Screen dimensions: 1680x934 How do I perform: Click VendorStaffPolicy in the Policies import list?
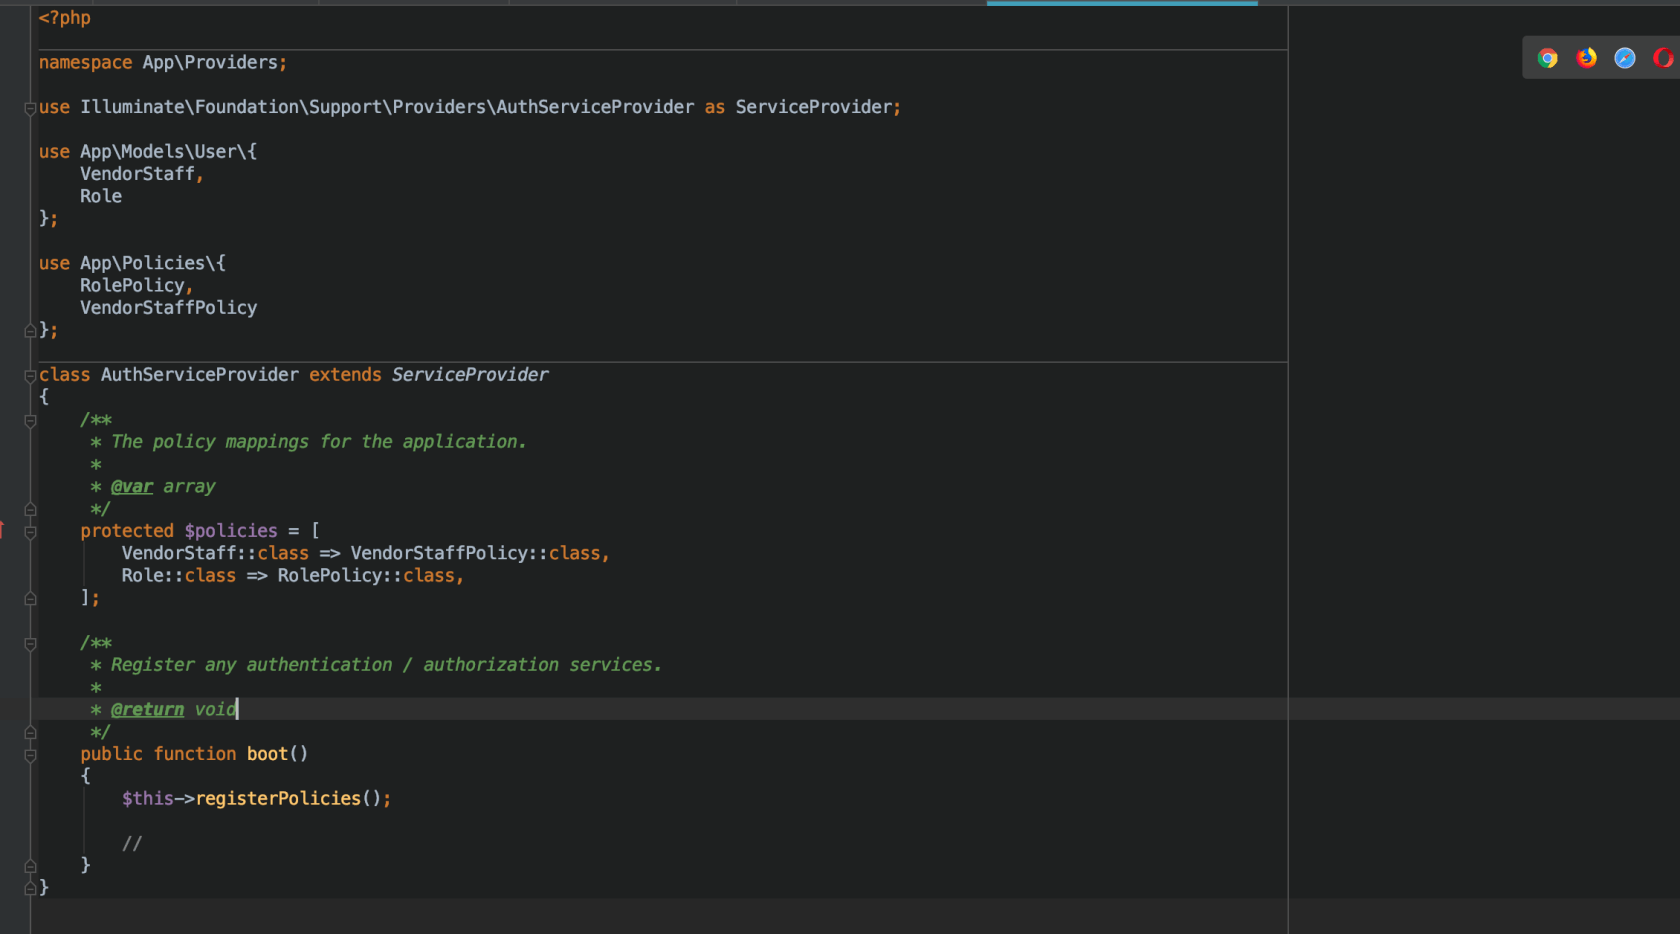[169, 308]
